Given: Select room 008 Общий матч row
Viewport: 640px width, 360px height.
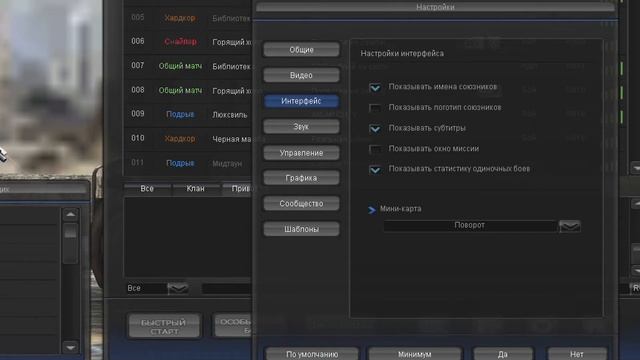Looking at the screenshot, I should (188, 90).
